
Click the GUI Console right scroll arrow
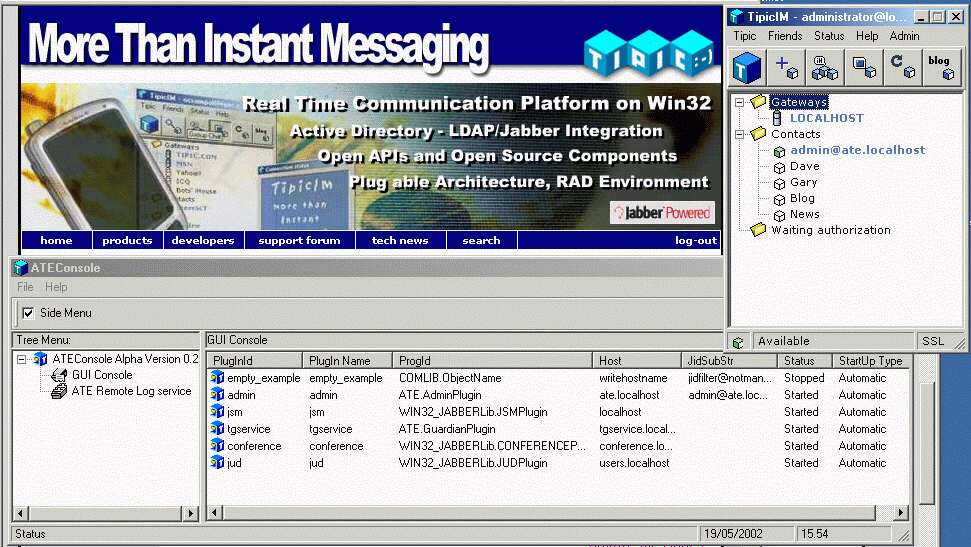[x=900, y=512]
